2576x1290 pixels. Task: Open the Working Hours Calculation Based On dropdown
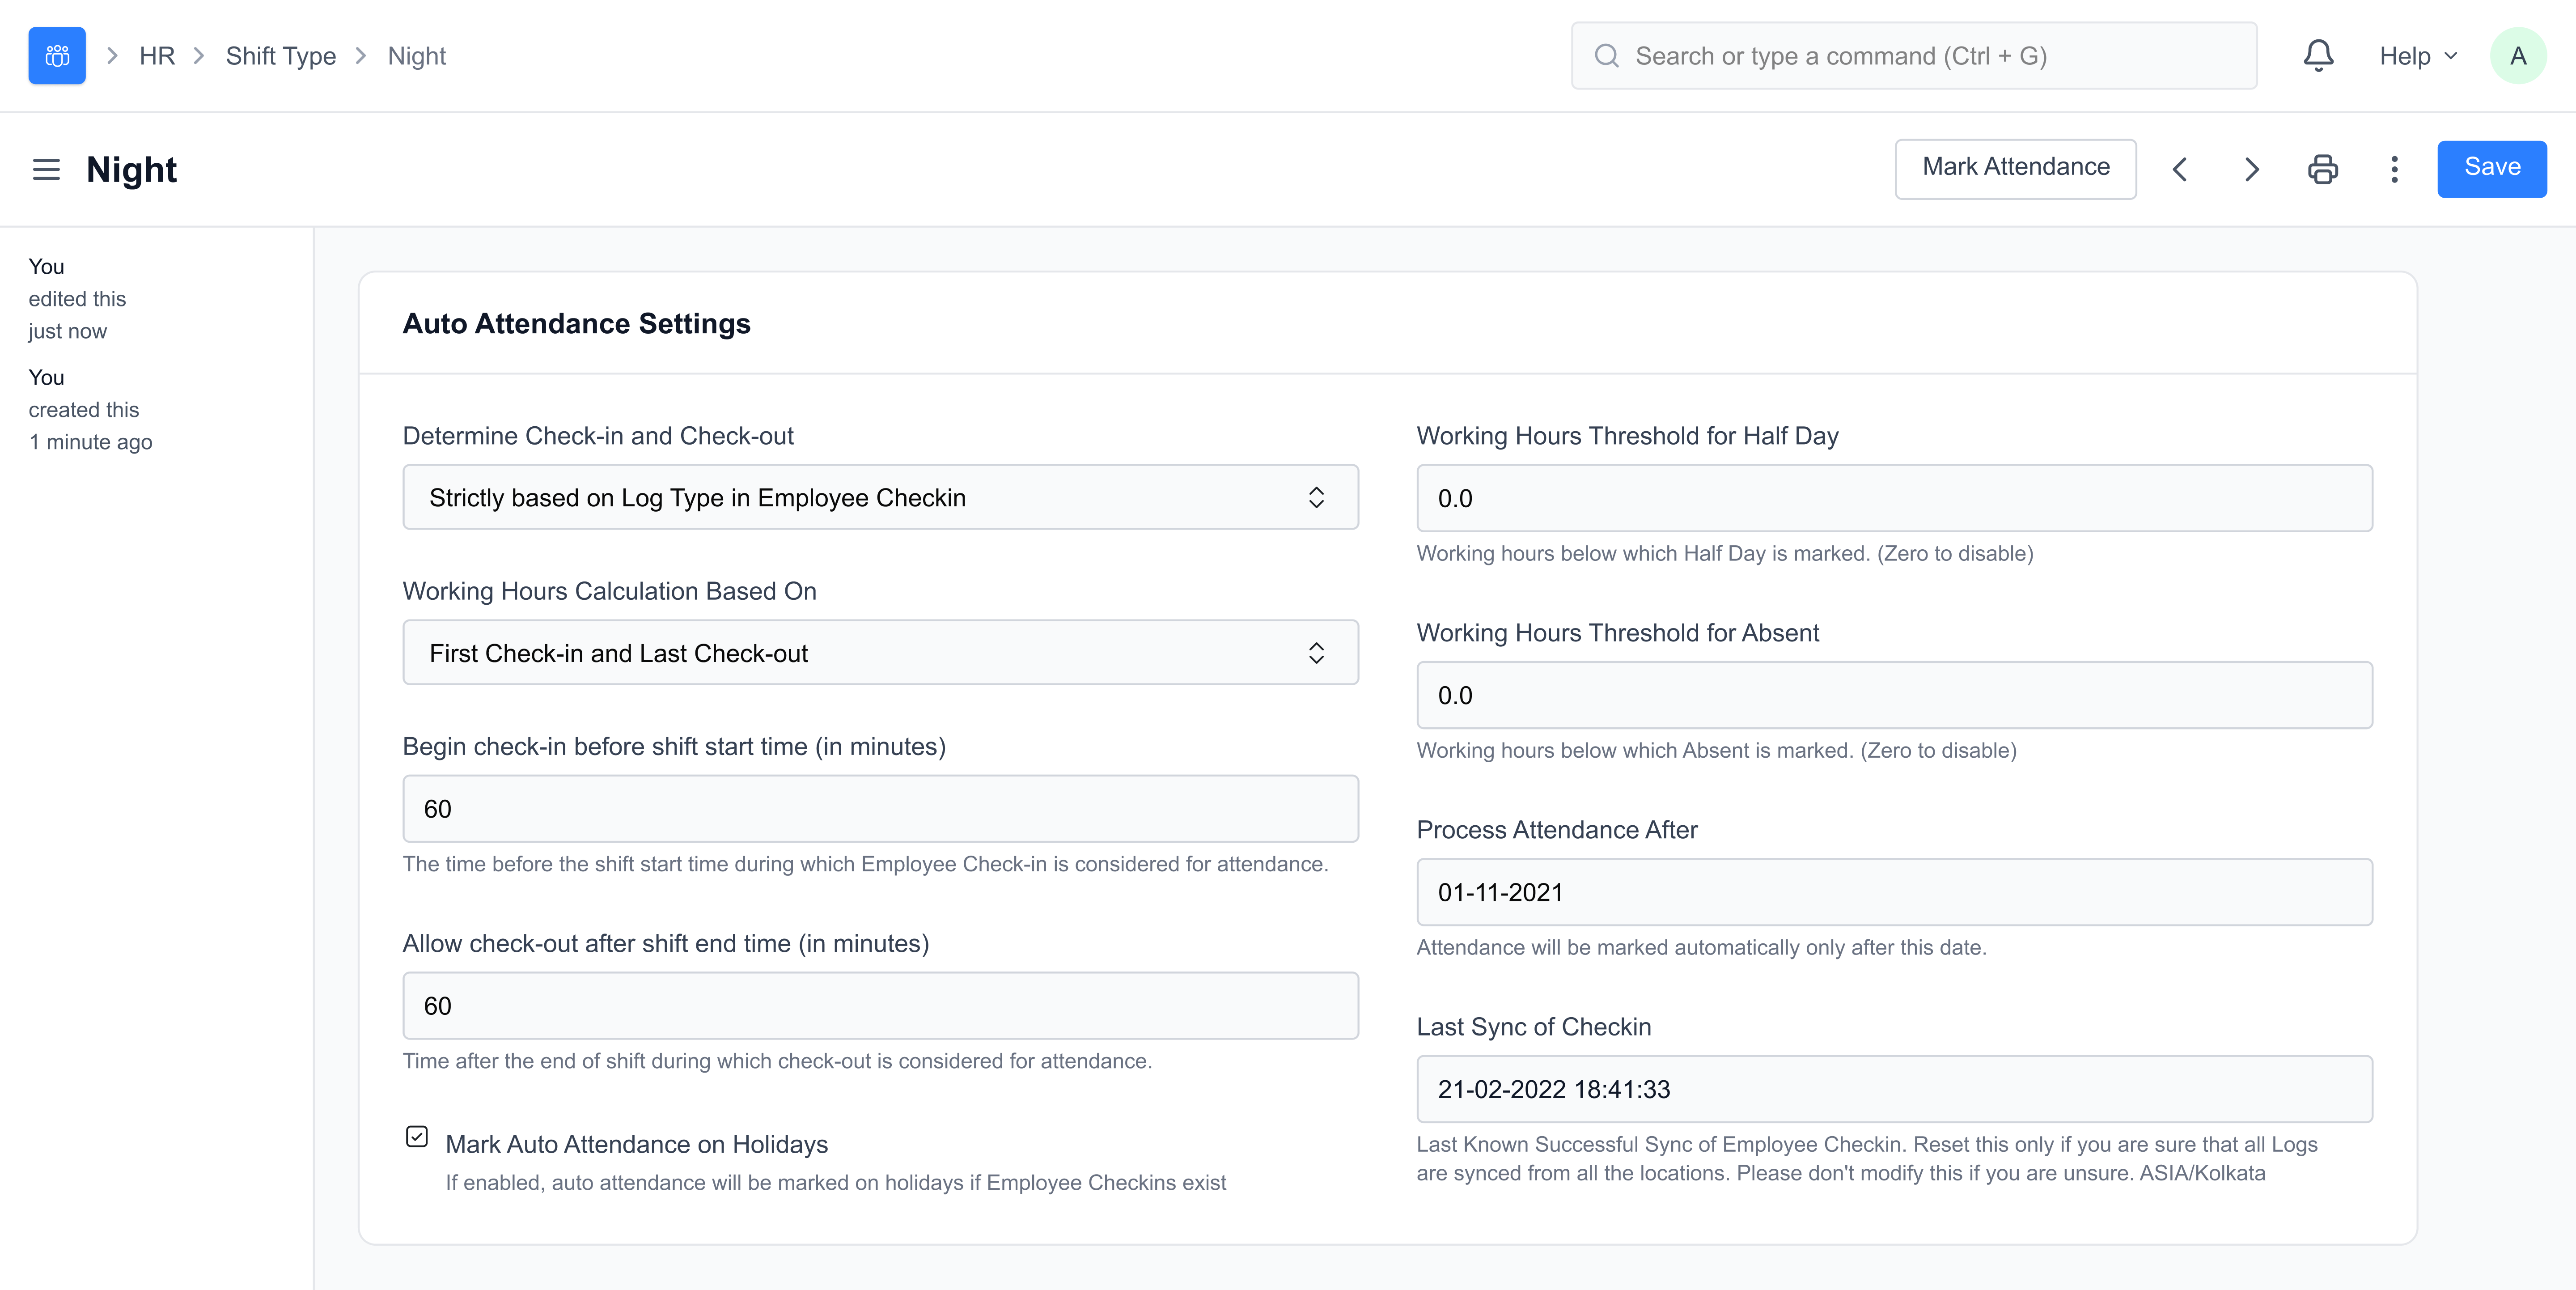point(880,652)
